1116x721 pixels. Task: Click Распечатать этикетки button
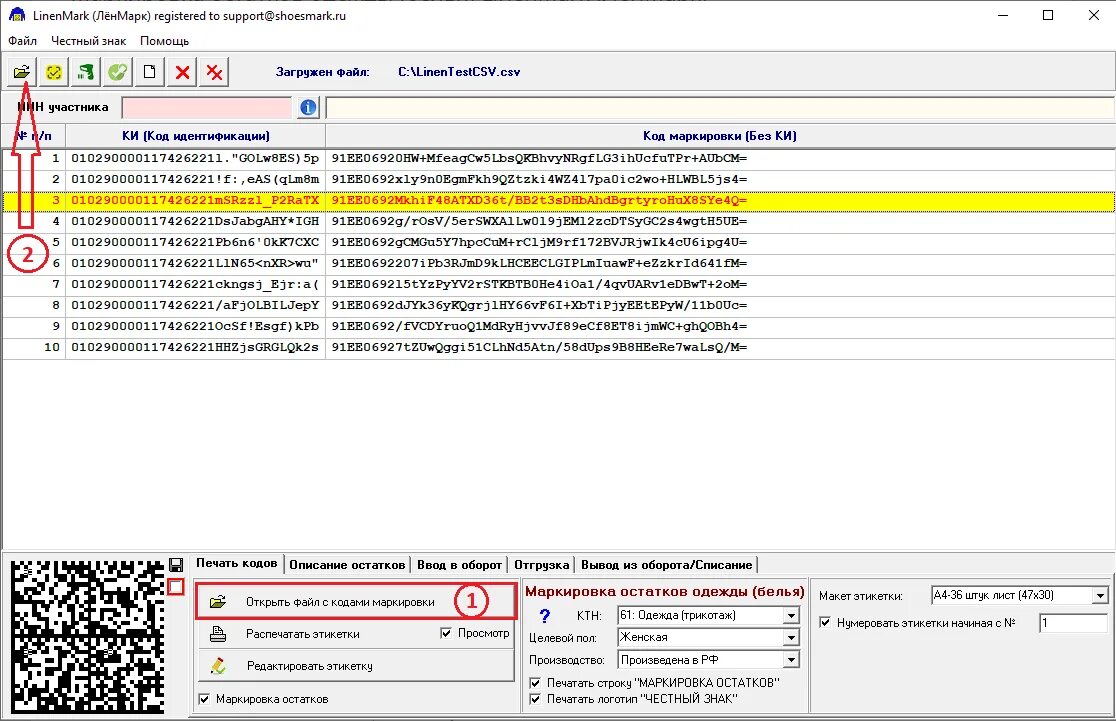coord(317,633)
